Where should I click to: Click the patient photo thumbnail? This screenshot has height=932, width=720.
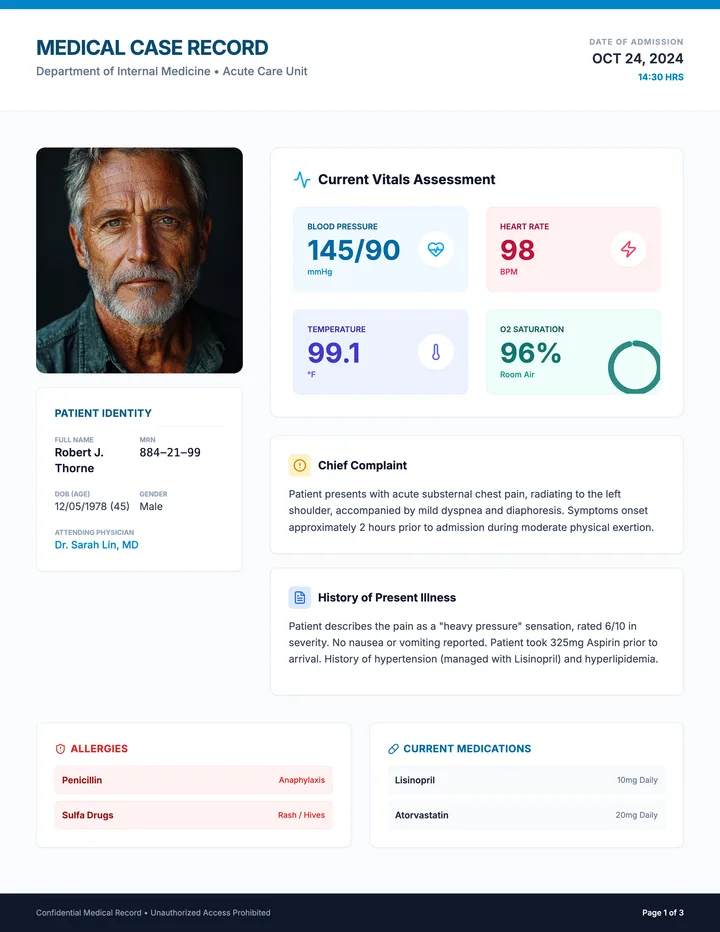click(139, 260)
